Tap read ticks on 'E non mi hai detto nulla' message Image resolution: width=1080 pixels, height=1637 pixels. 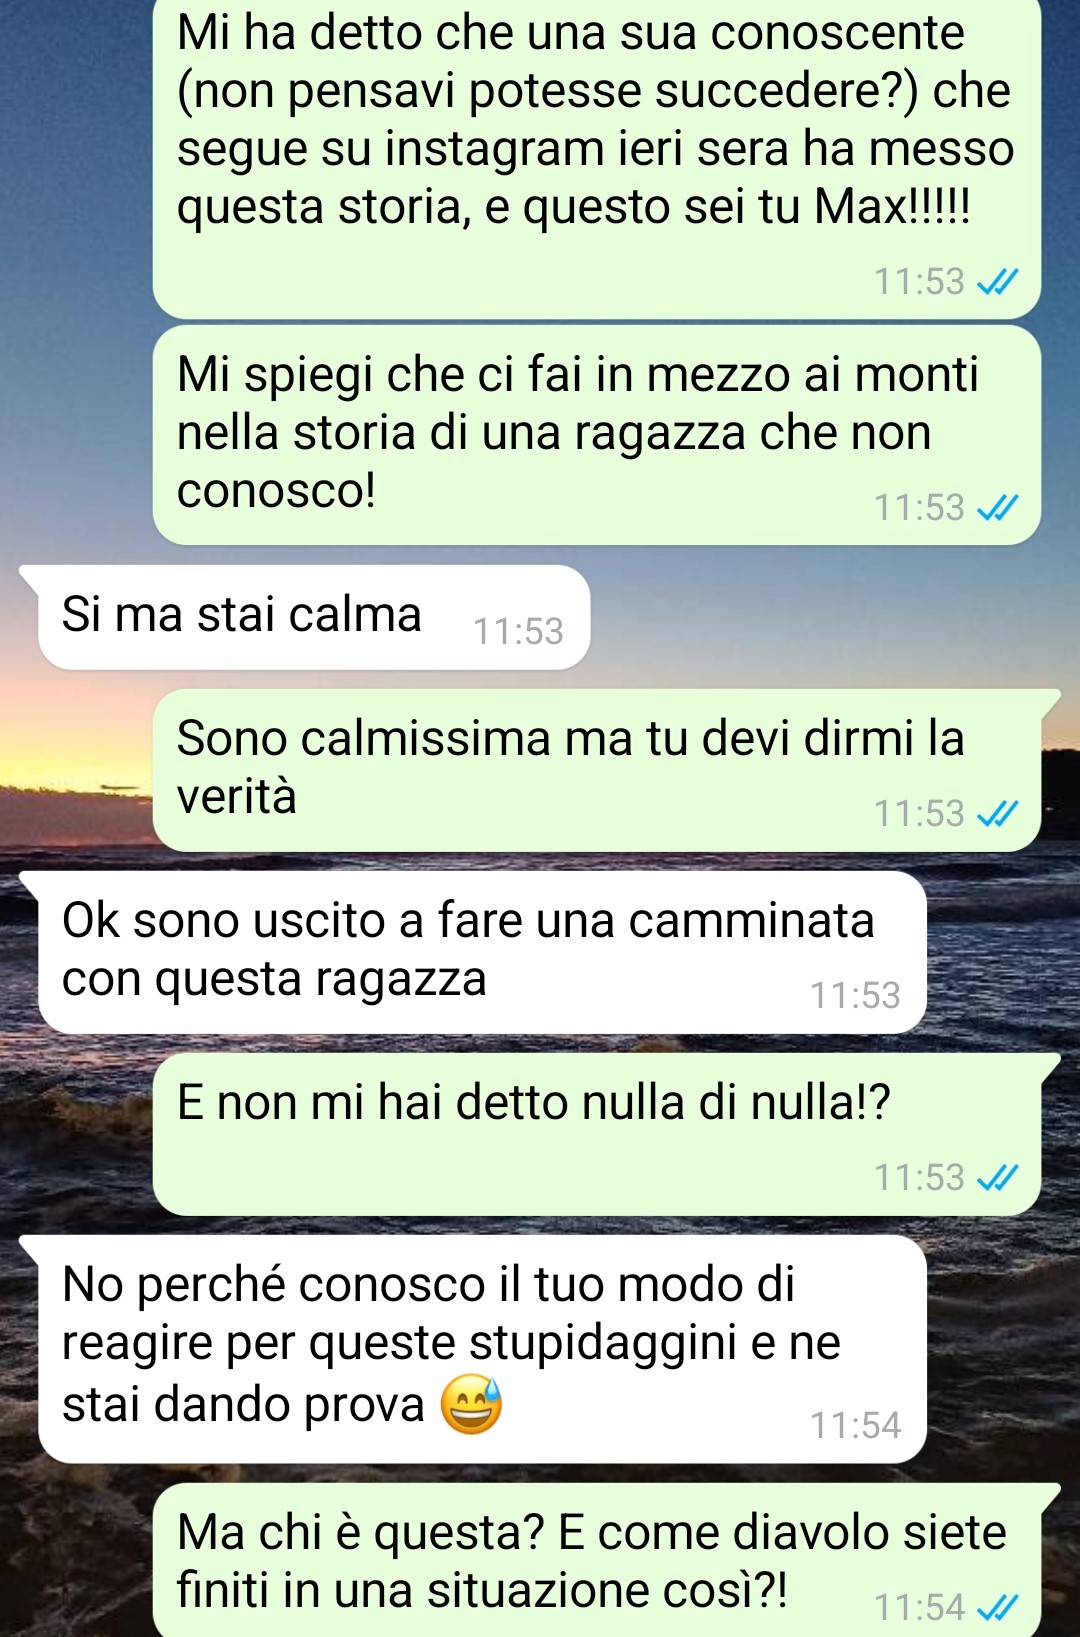(997, 1178)
